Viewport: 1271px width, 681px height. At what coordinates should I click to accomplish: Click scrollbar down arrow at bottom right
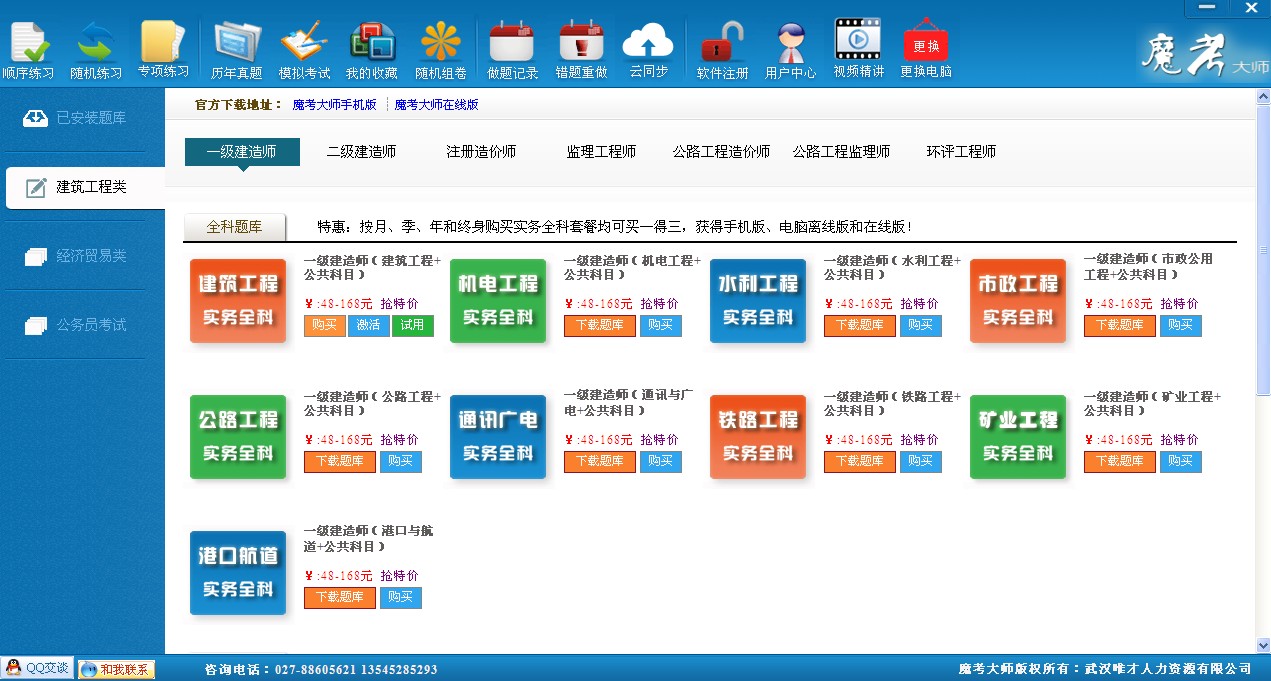point(1263,645)
